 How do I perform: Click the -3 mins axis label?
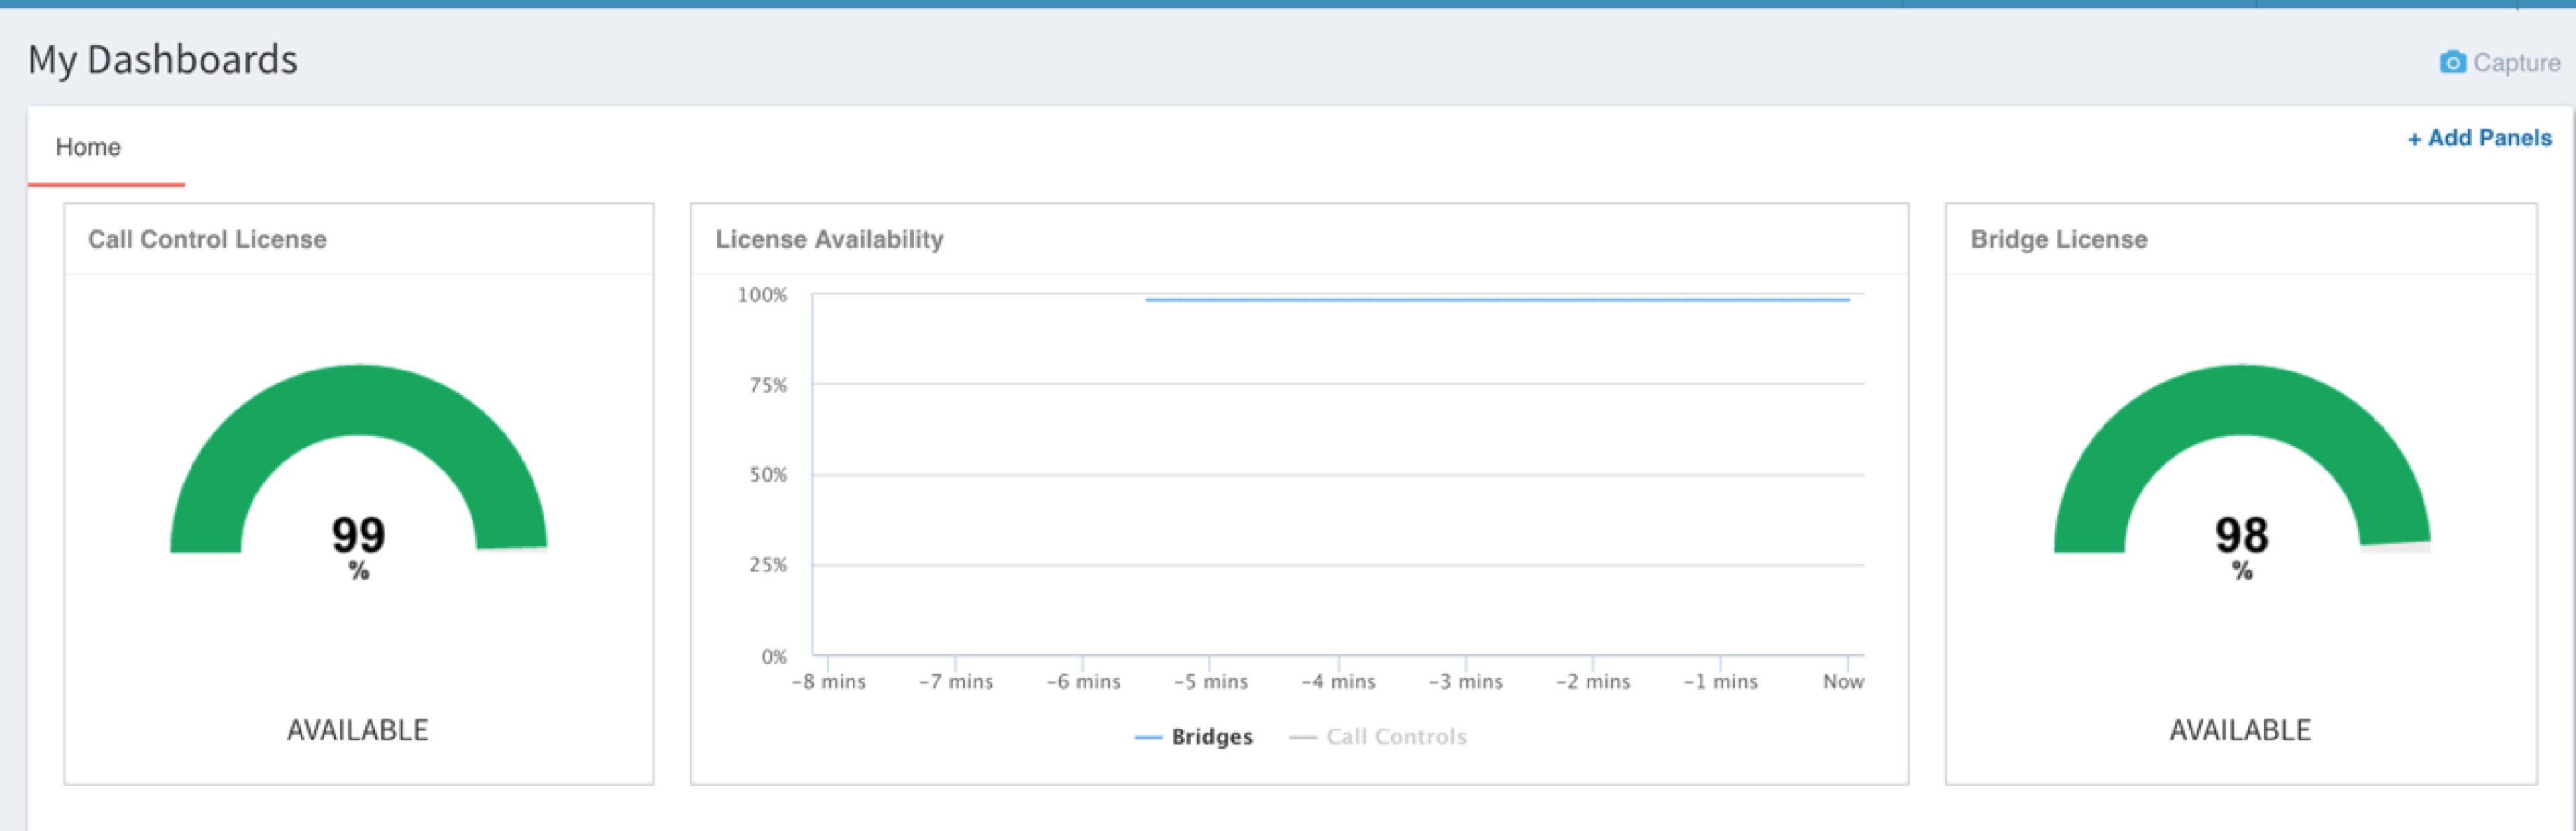pos(1466,681)
